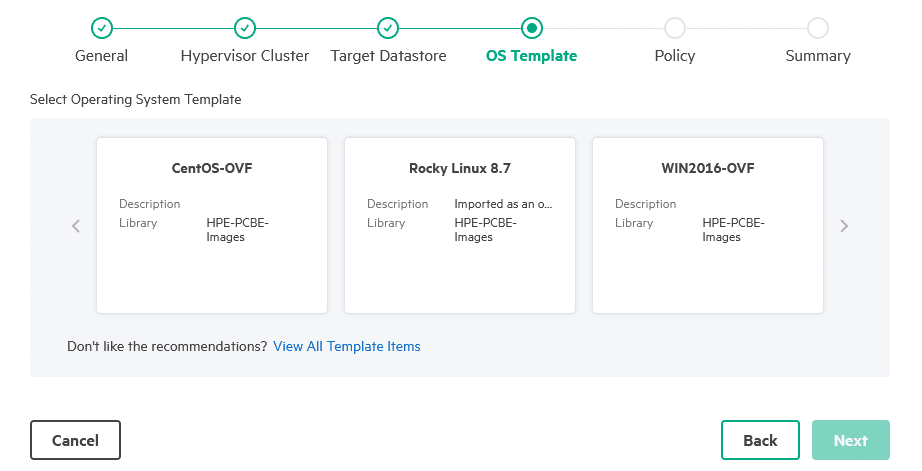922x471 pixels.
Task: Open View All Template Items link
Action: (347, 346)
